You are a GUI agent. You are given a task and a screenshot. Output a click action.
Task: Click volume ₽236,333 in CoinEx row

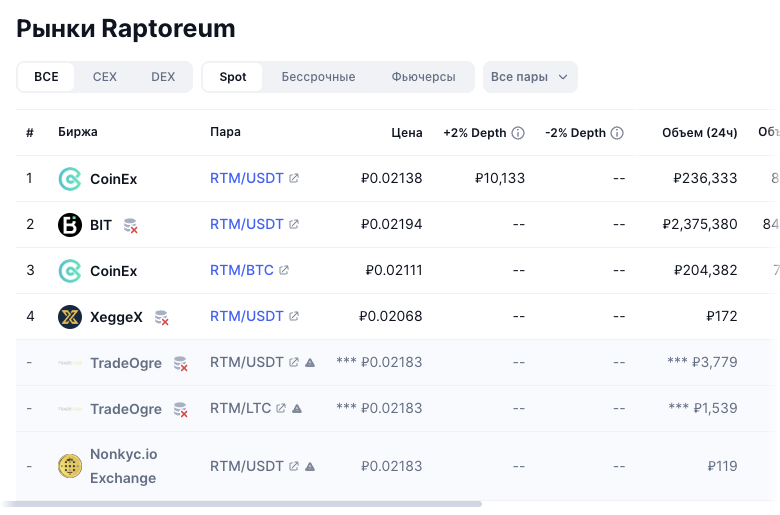(705, 178)
